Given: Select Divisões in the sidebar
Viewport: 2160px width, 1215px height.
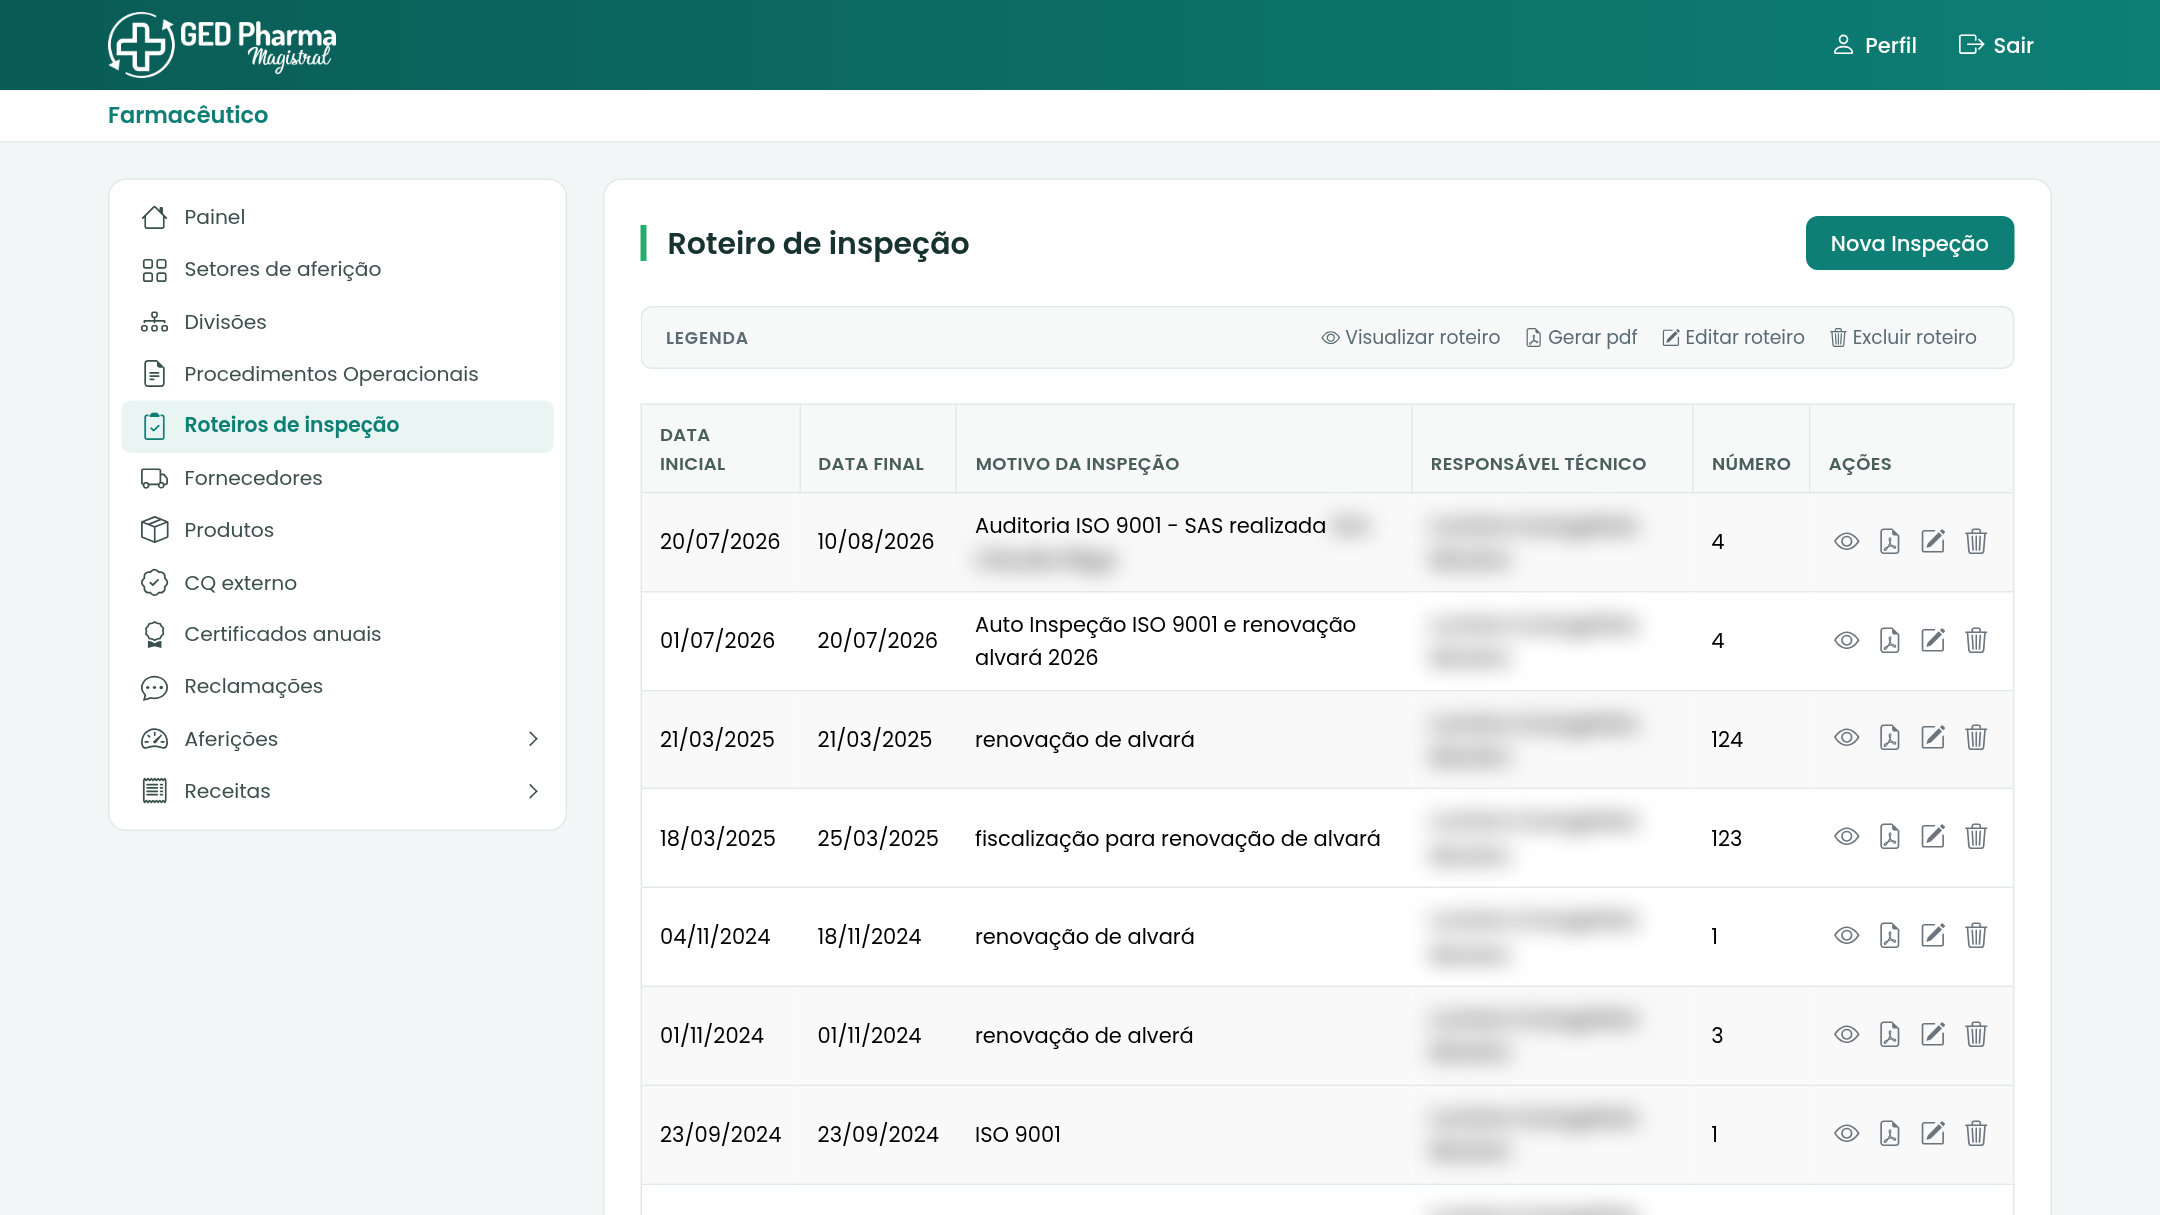Looking at the screenshot, I should [337, 322].
